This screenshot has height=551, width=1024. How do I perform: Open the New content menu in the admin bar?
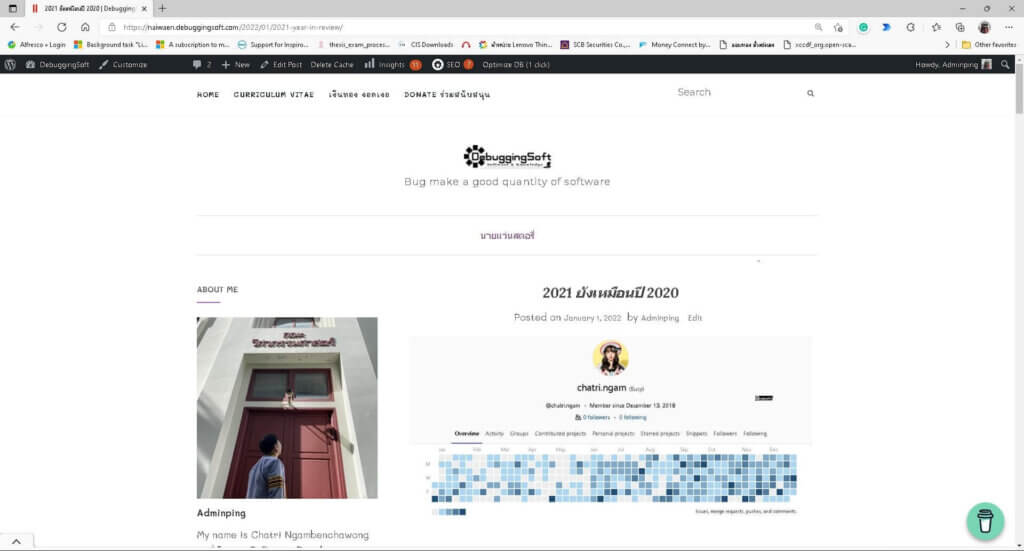click(x=236, y=65)
